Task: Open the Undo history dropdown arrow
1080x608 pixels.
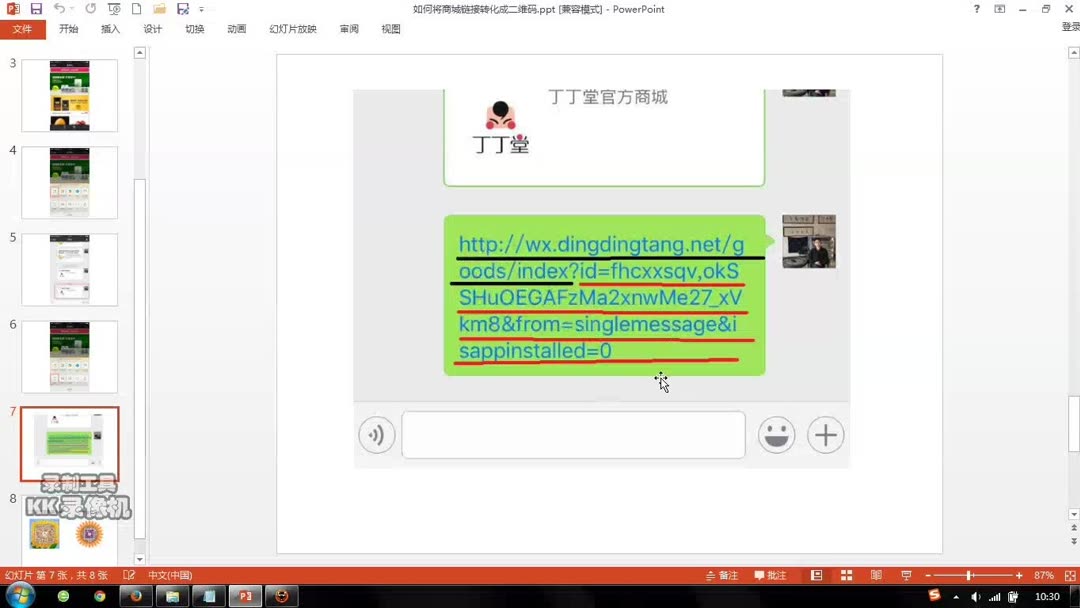Action: (71, 9)
